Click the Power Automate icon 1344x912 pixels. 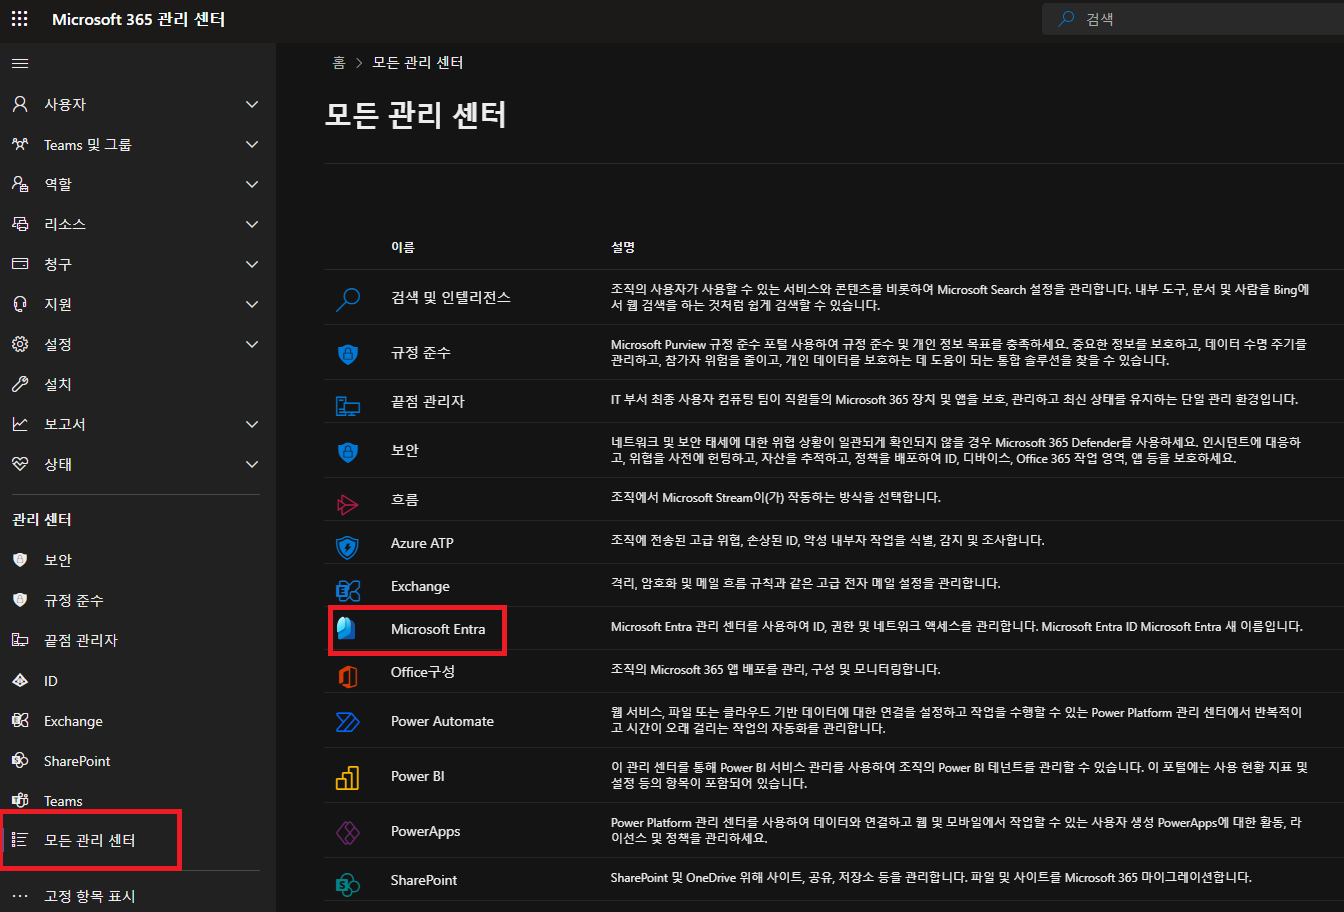[347, 722]
